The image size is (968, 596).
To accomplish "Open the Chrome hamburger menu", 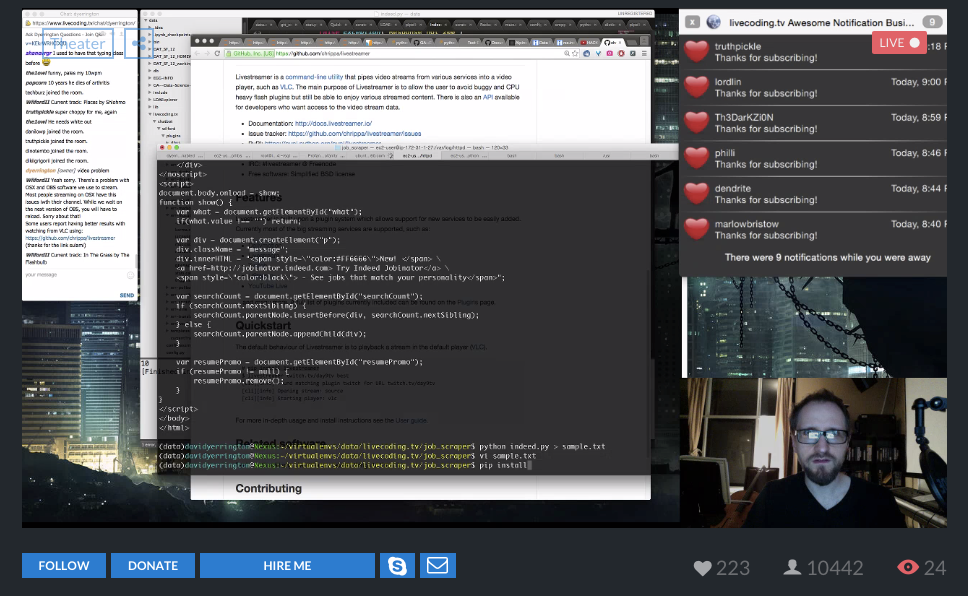I will coord(644,54).
